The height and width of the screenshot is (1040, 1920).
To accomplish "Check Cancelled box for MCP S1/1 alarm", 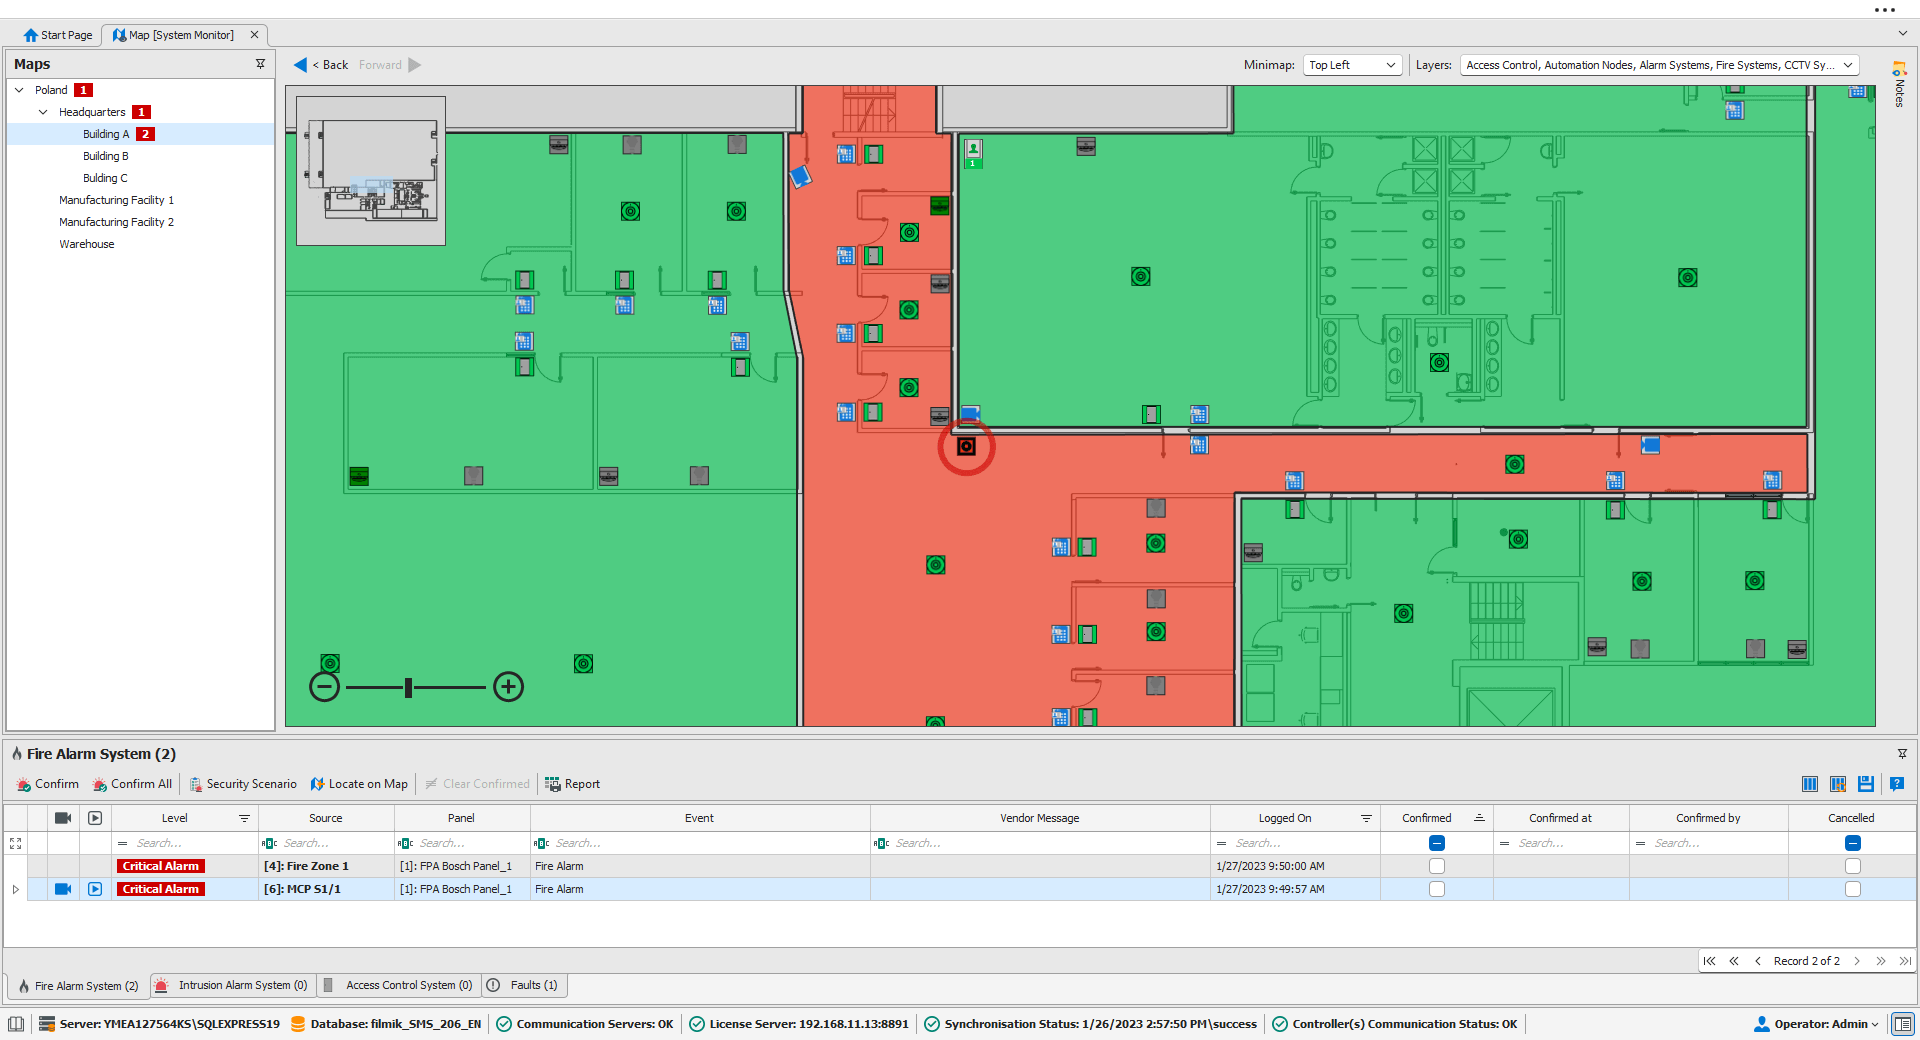I will point(1852,889).
